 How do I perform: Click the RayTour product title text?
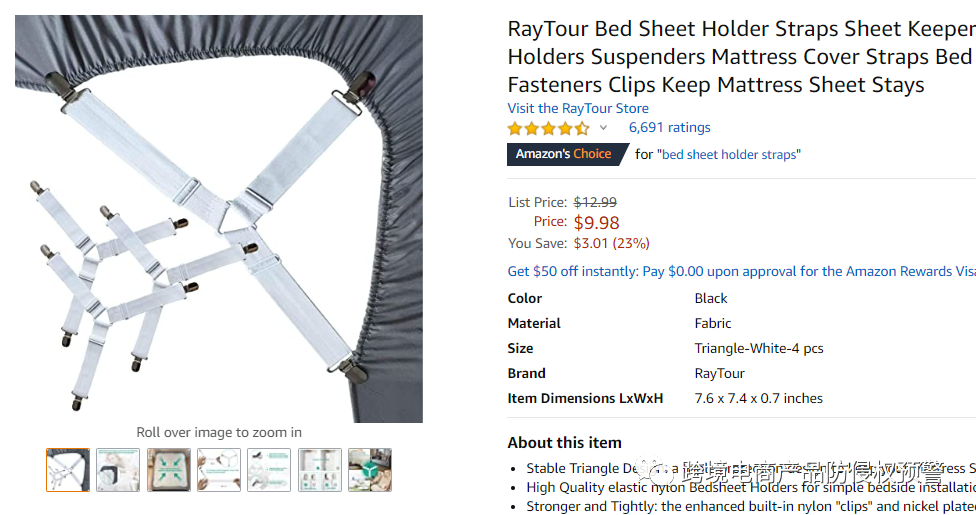(x=741, y=57)
